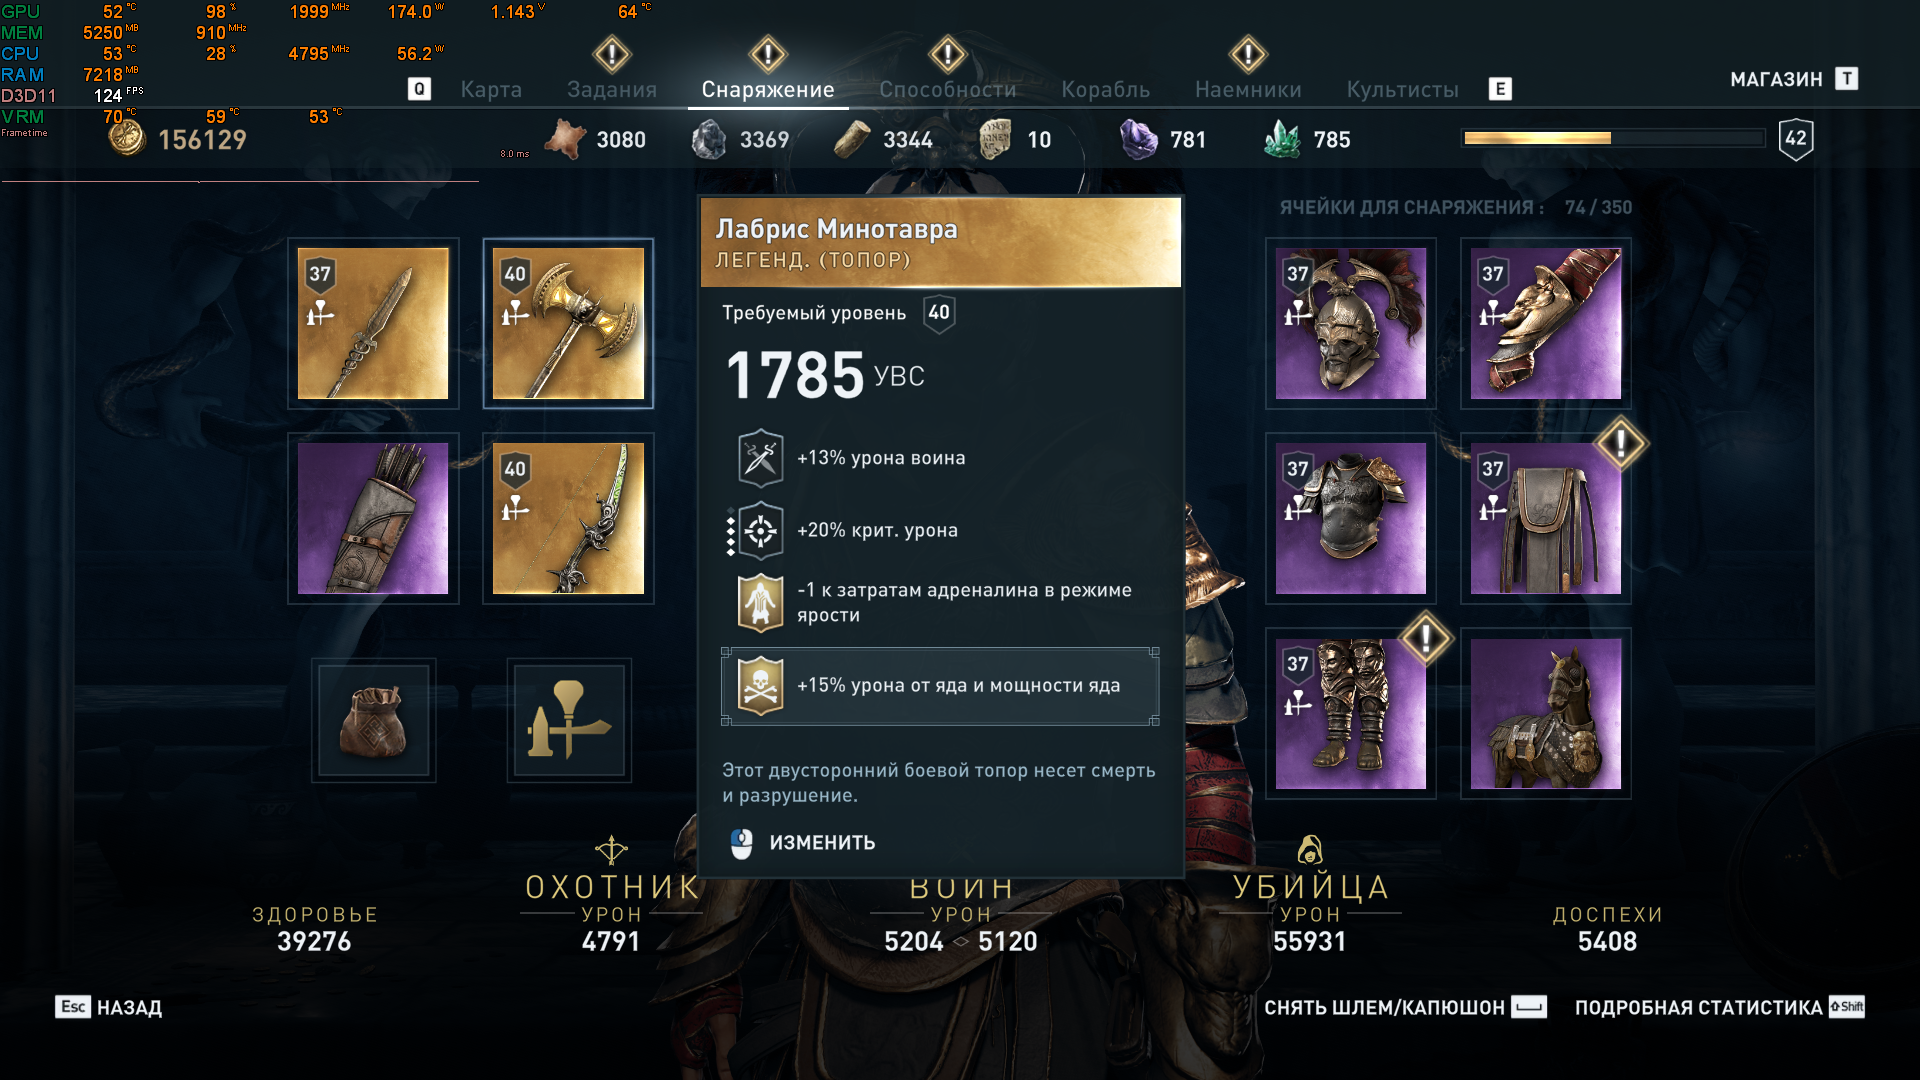Image resolution: width=1920 pixels, height=1080 pixels.
Task: Select the level 37 bracers arm slot
Action: point(1545,323)
